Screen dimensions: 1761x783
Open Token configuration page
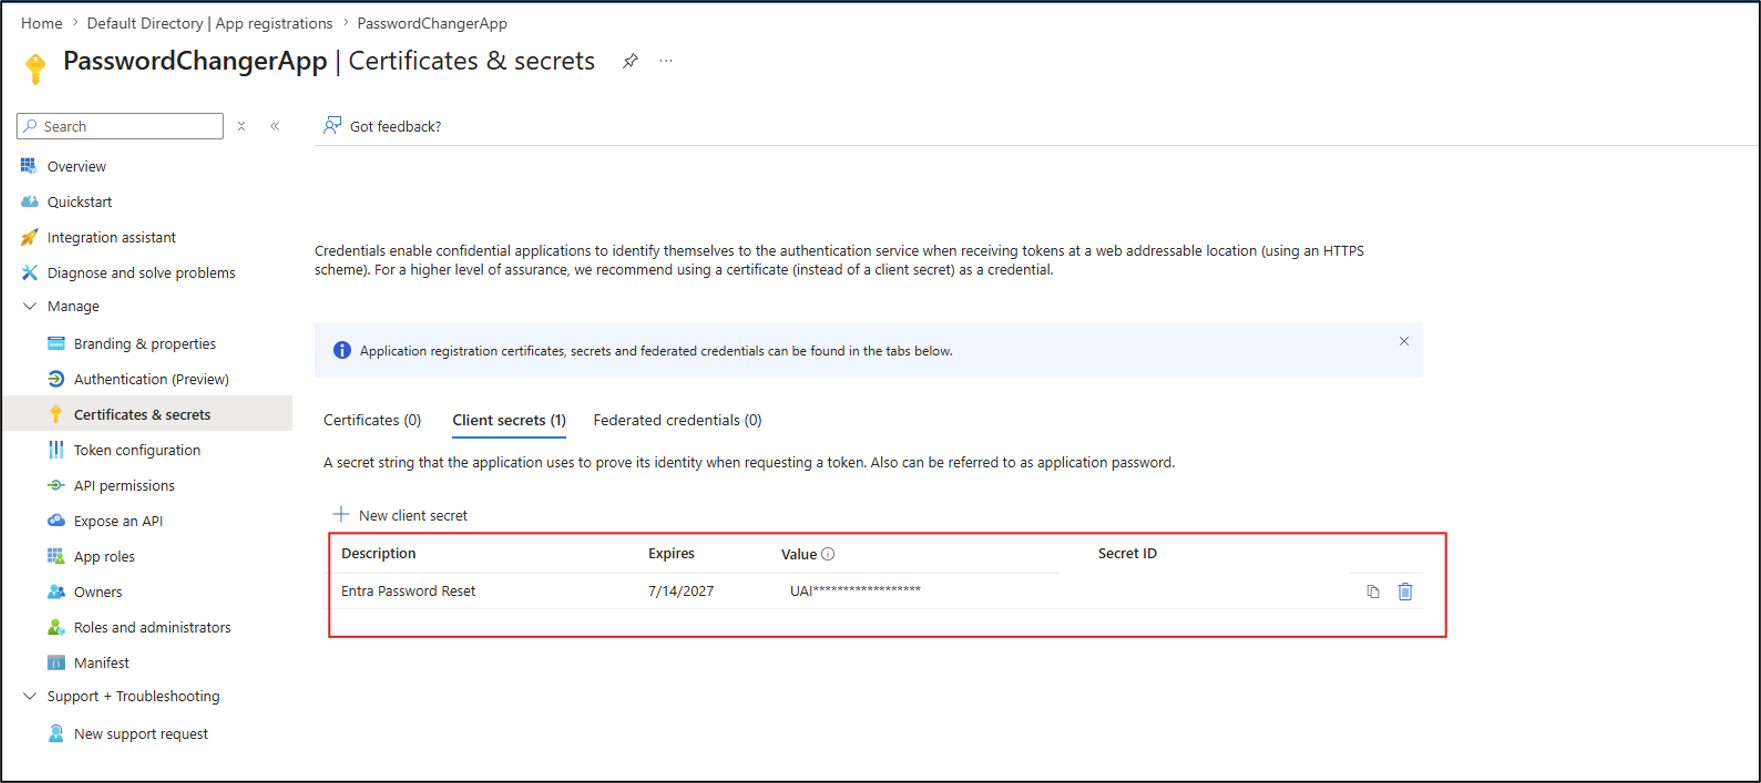point(137,450)
